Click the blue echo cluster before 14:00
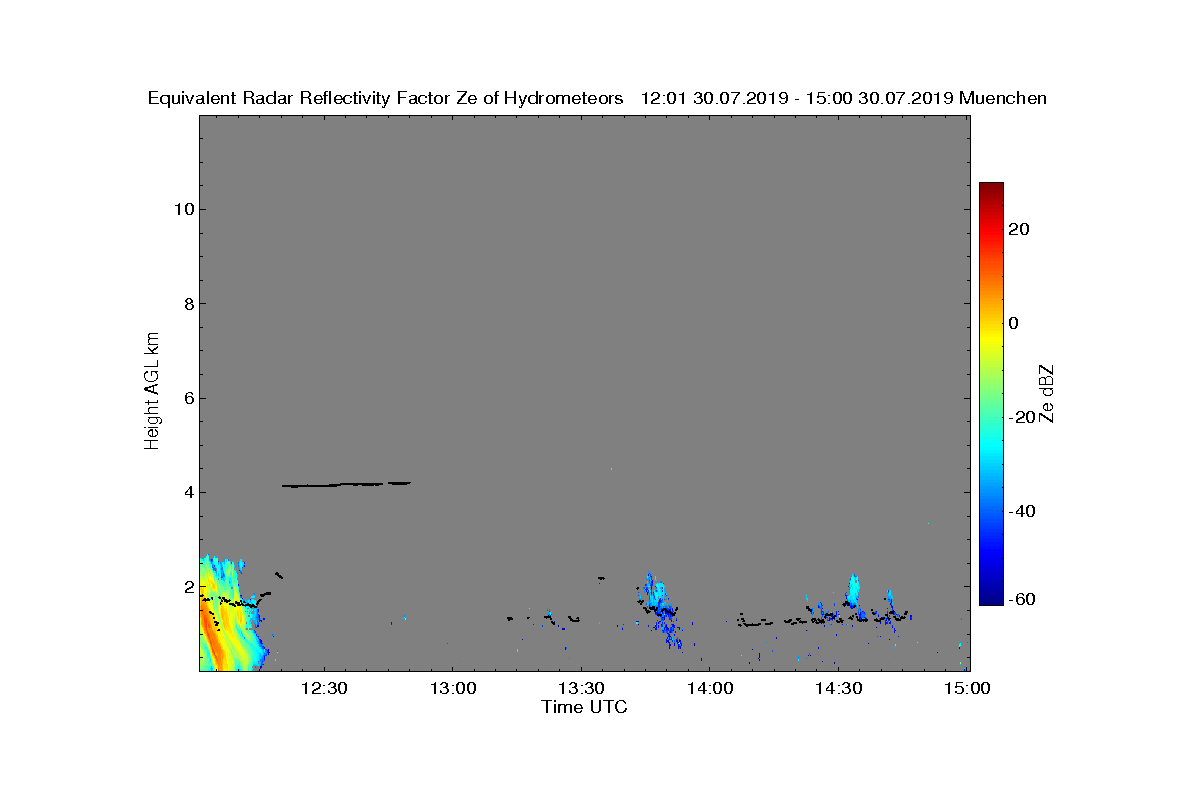Viewport: 1200px width, 800px height. tap(660, 610)
